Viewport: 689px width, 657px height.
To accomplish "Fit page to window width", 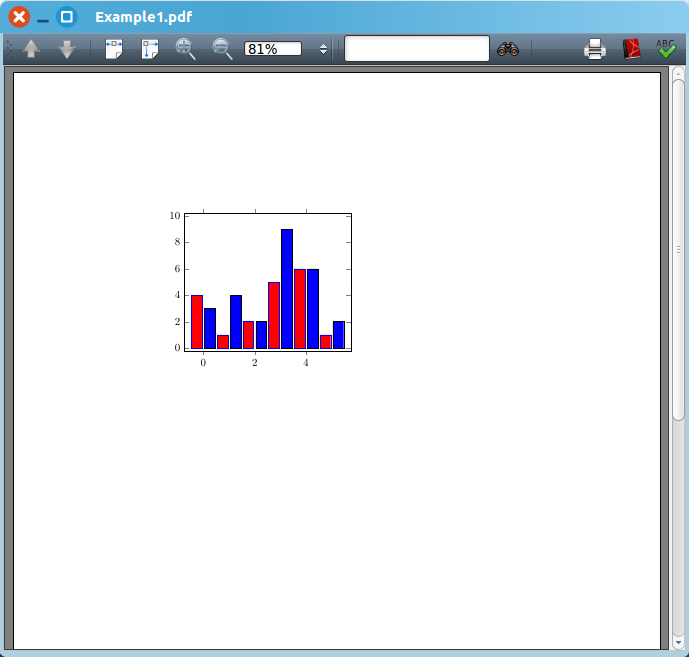I will coord(114,49).
